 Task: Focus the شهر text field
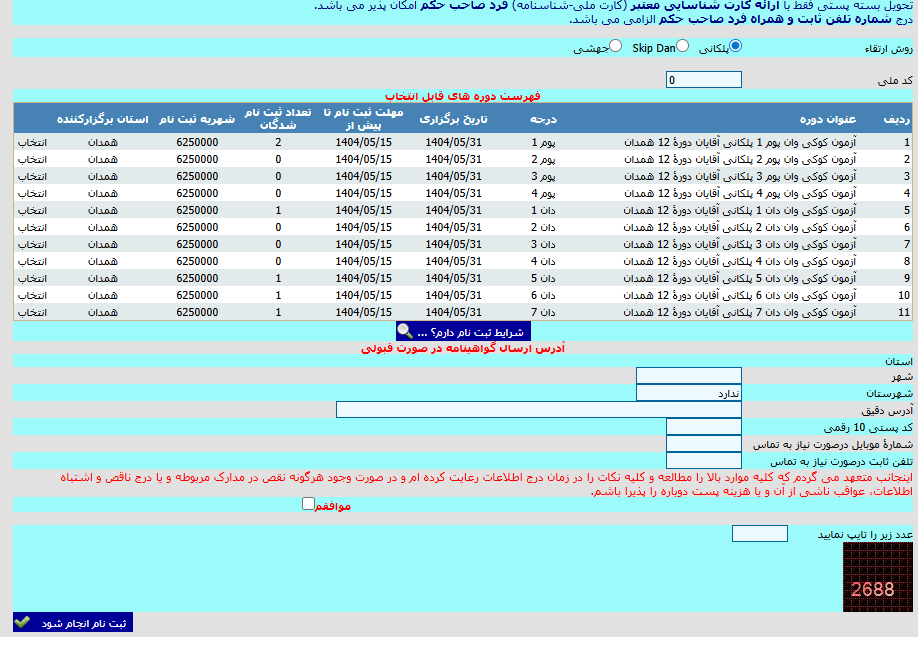[688, 375]
